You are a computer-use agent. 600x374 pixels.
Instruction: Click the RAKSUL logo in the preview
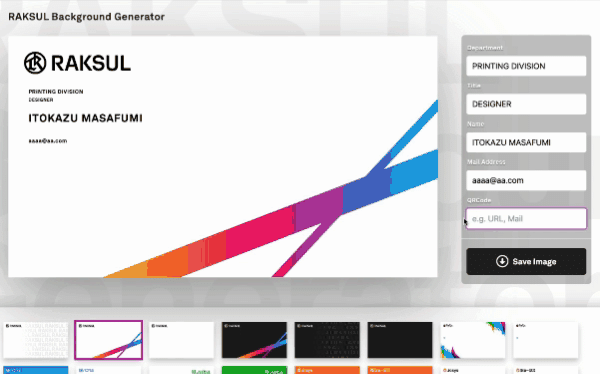[77, 63]
